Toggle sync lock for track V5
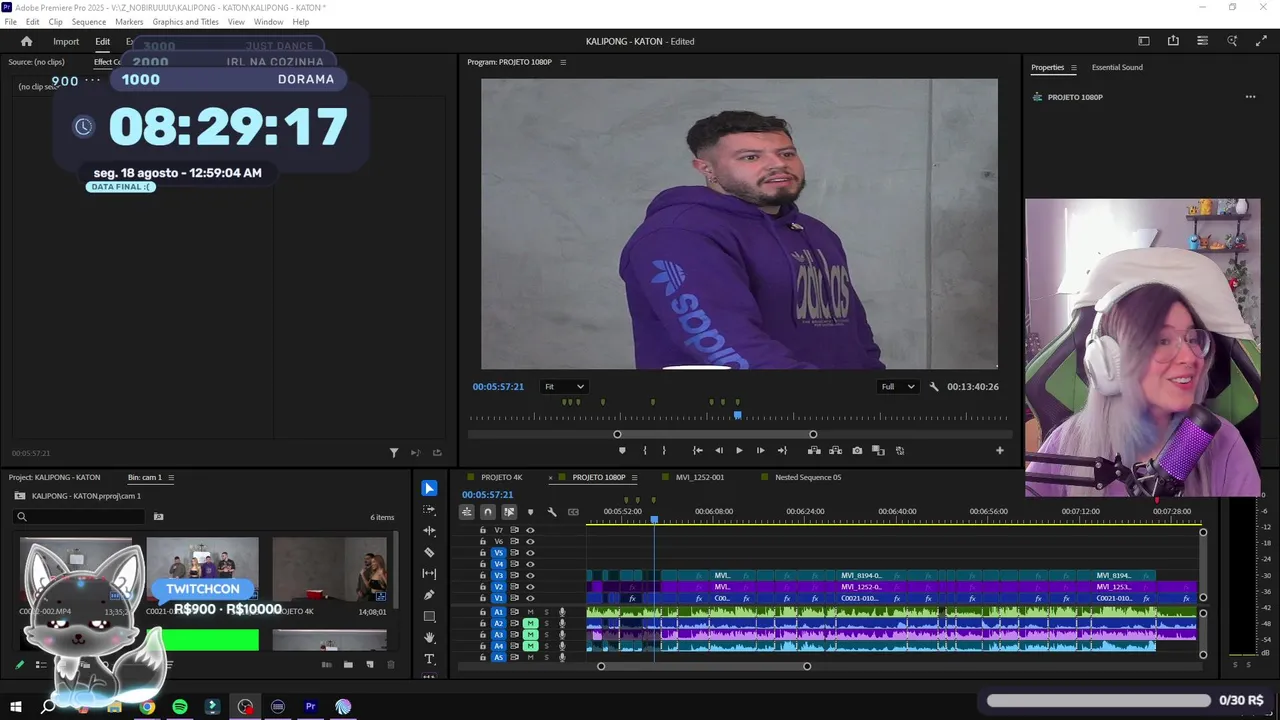Image resolution: width=1280 pixels, height=720 pixels. [x=515, y=553]
